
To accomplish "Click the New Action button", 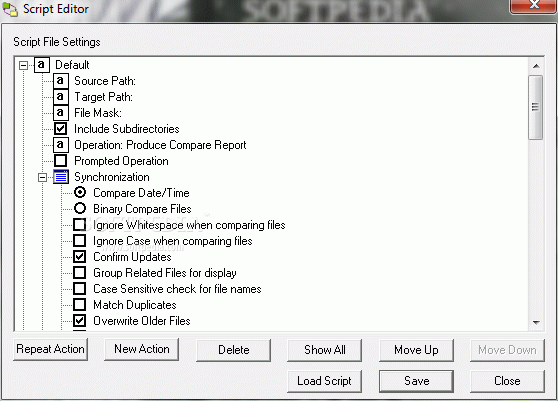I will pos(142,349).
